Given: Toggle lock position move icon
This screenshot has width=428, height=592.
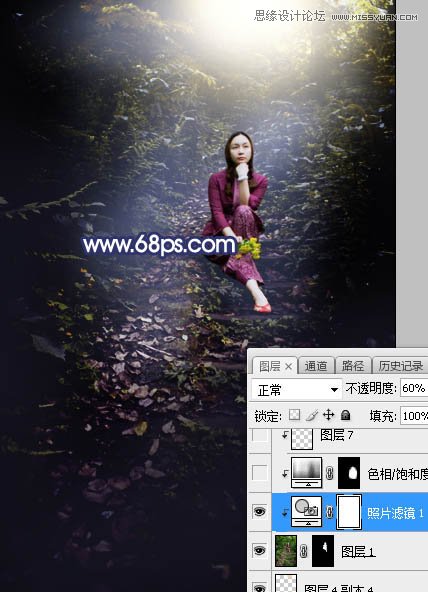Looking at the screenshot, I should (328, 415).
